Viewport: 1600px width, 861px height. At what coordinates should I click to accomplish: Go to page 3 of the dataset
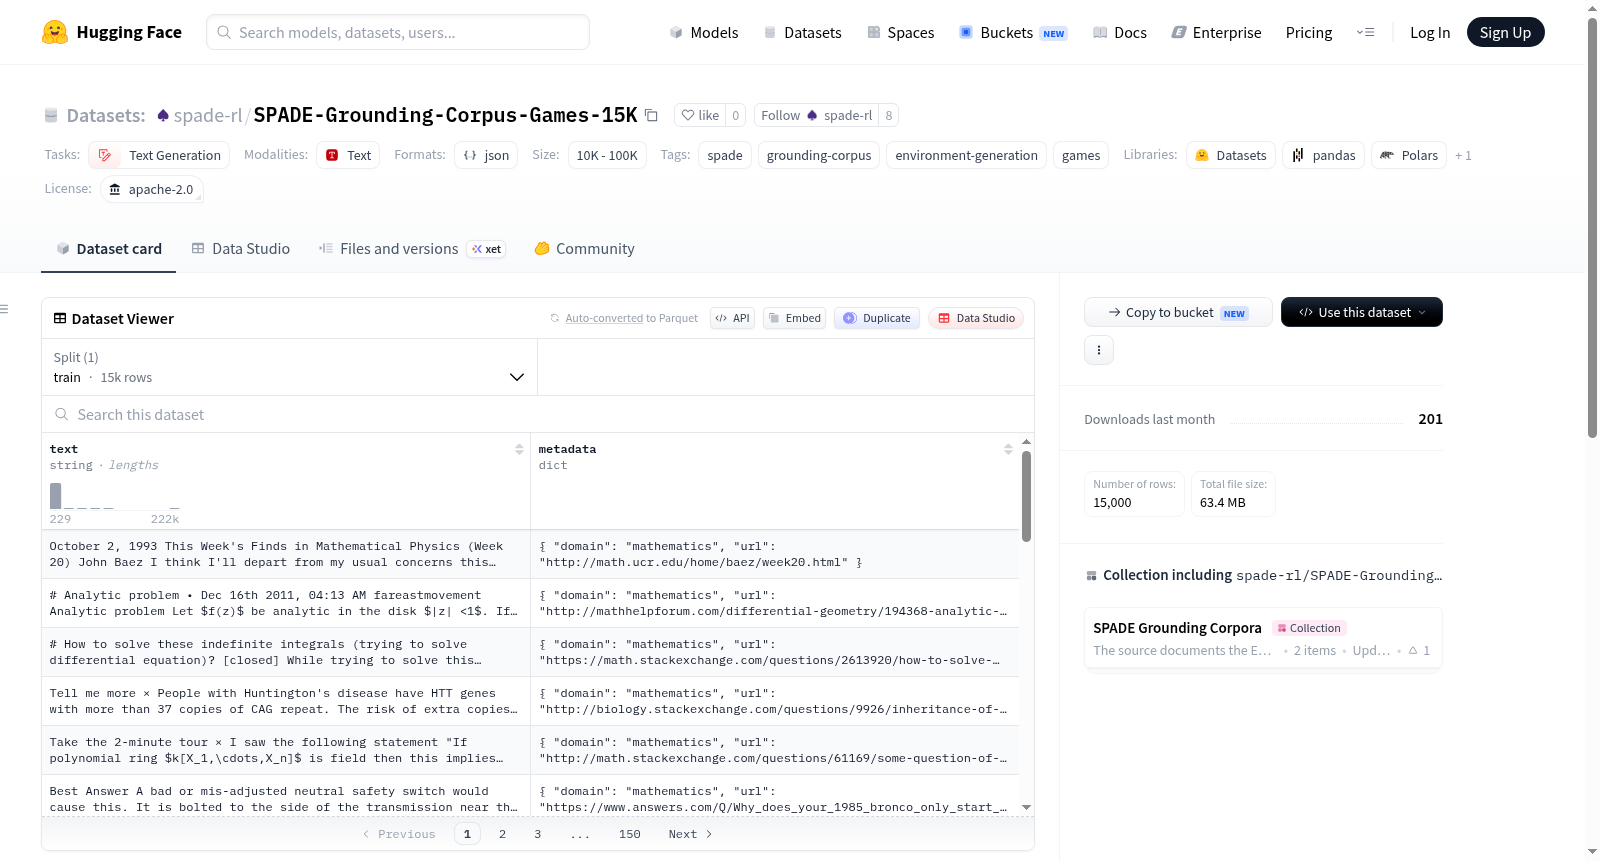537,834
